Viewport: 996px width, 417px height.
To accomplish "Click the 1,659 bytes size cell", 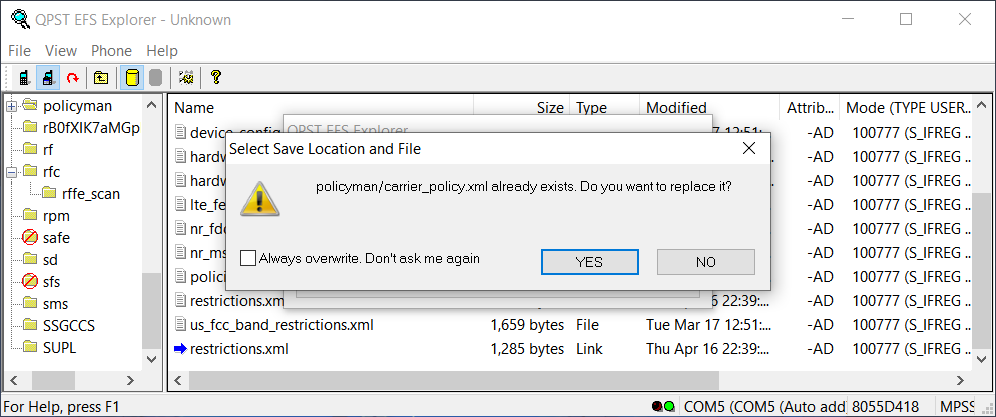I will [527, 325].
